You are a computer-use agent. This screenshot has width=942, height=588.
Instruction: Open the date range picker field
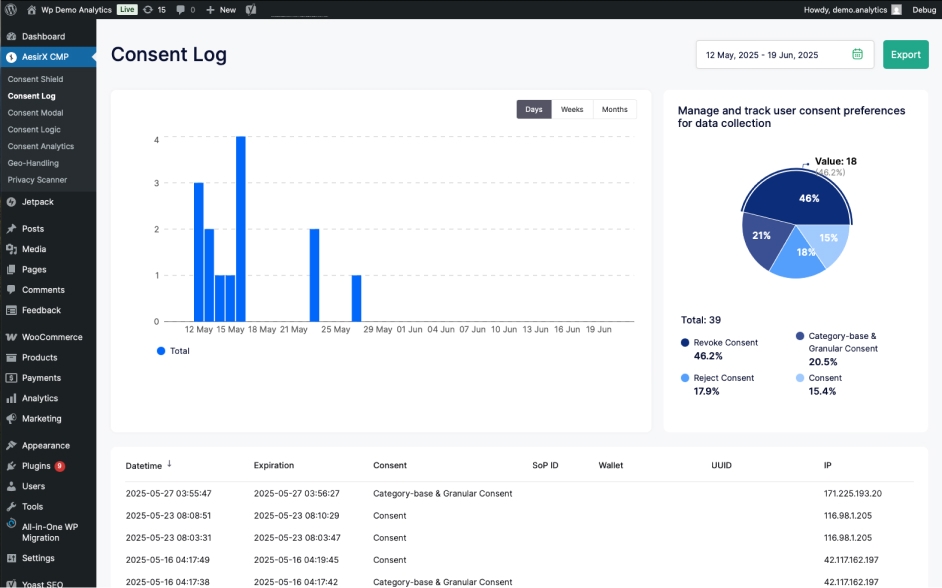point(785,55)
